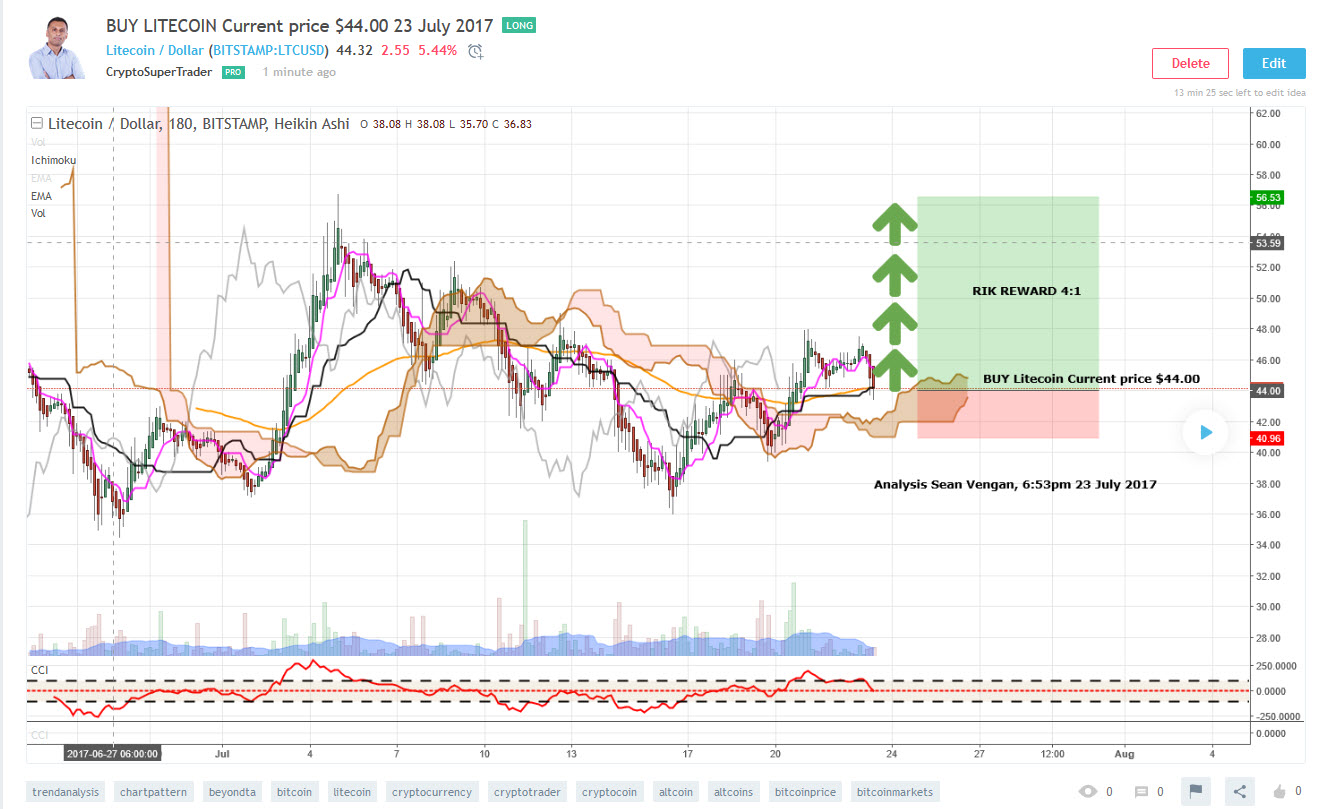Click the red 40.96 stop price label
The height and width of the screenshot is (809, 1323).
pyautogui.click(x=1267, y=438)
